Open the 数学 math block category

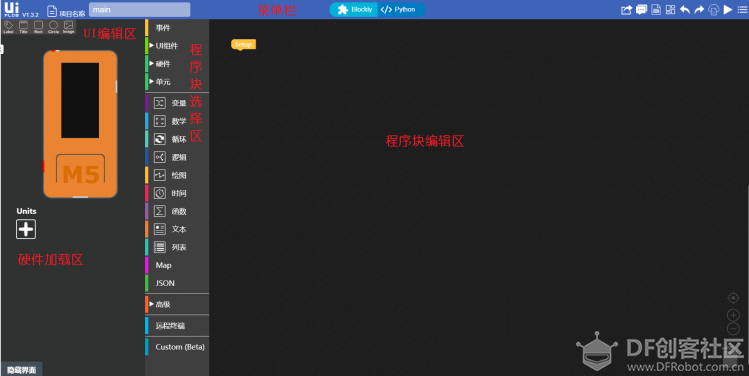177,121
